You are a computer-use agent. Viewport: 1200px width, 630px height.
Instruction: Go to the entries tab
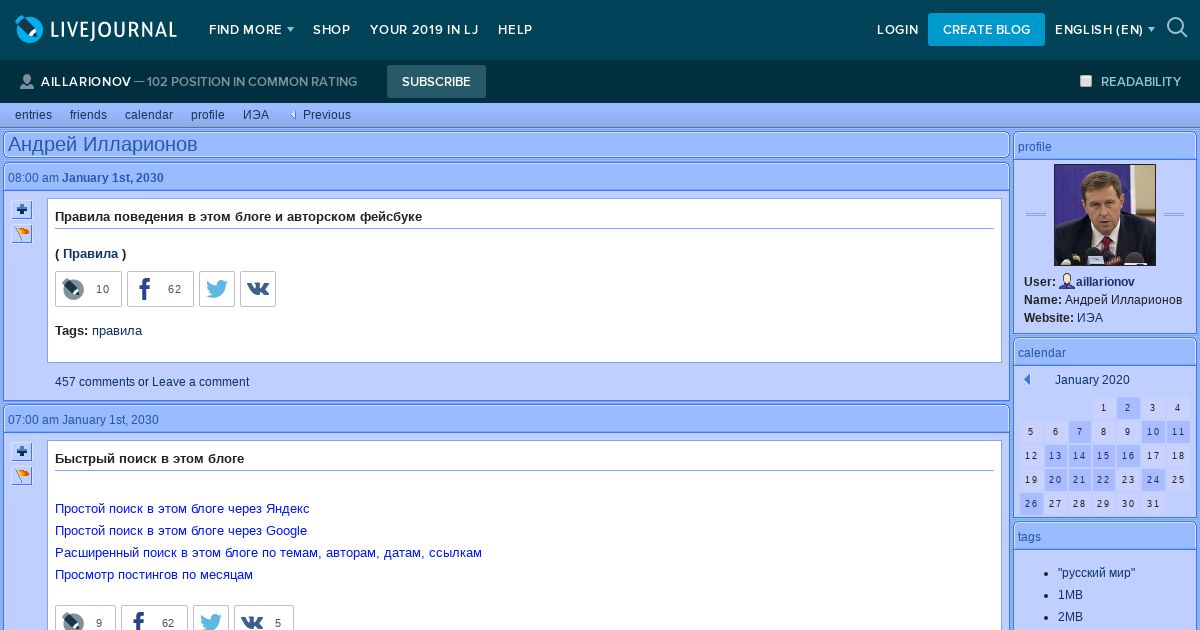click(33, 115)
